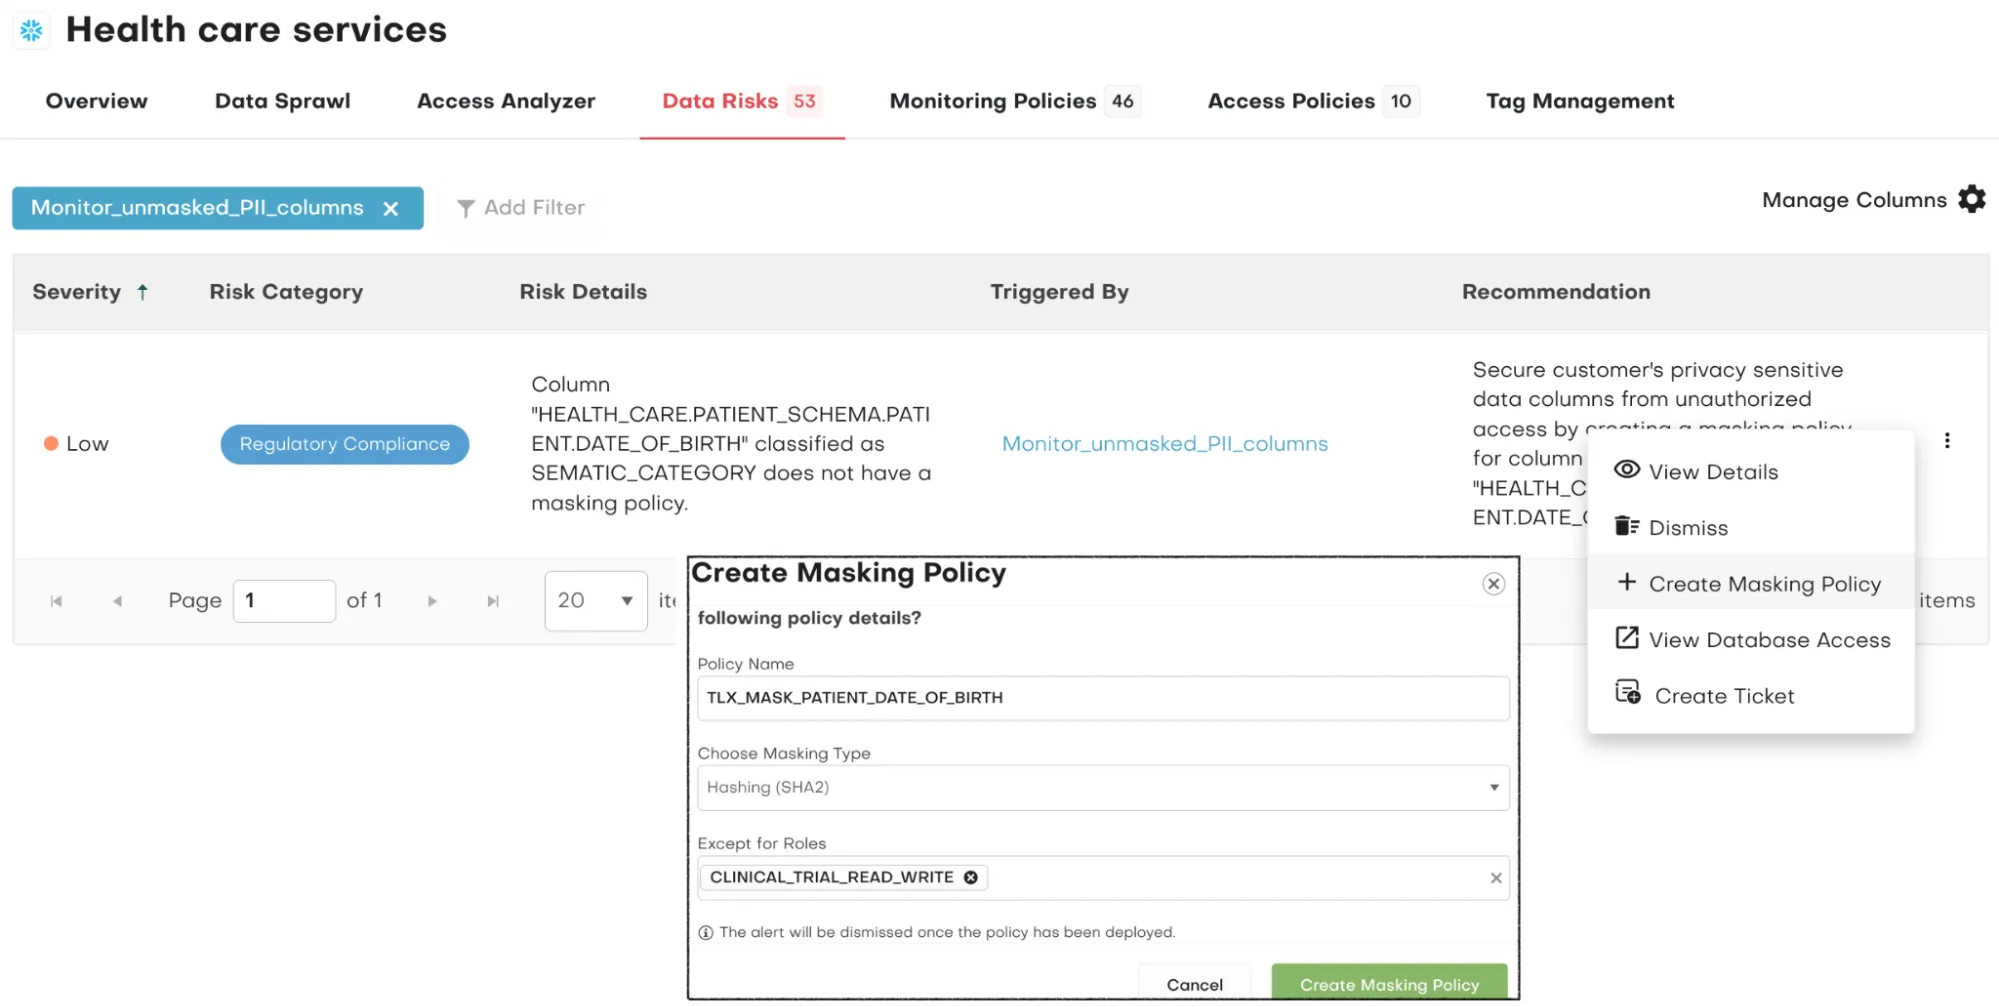1999x1007 pixels.
Task: Click the Health care services page title
Action: [x=256, y=30]
